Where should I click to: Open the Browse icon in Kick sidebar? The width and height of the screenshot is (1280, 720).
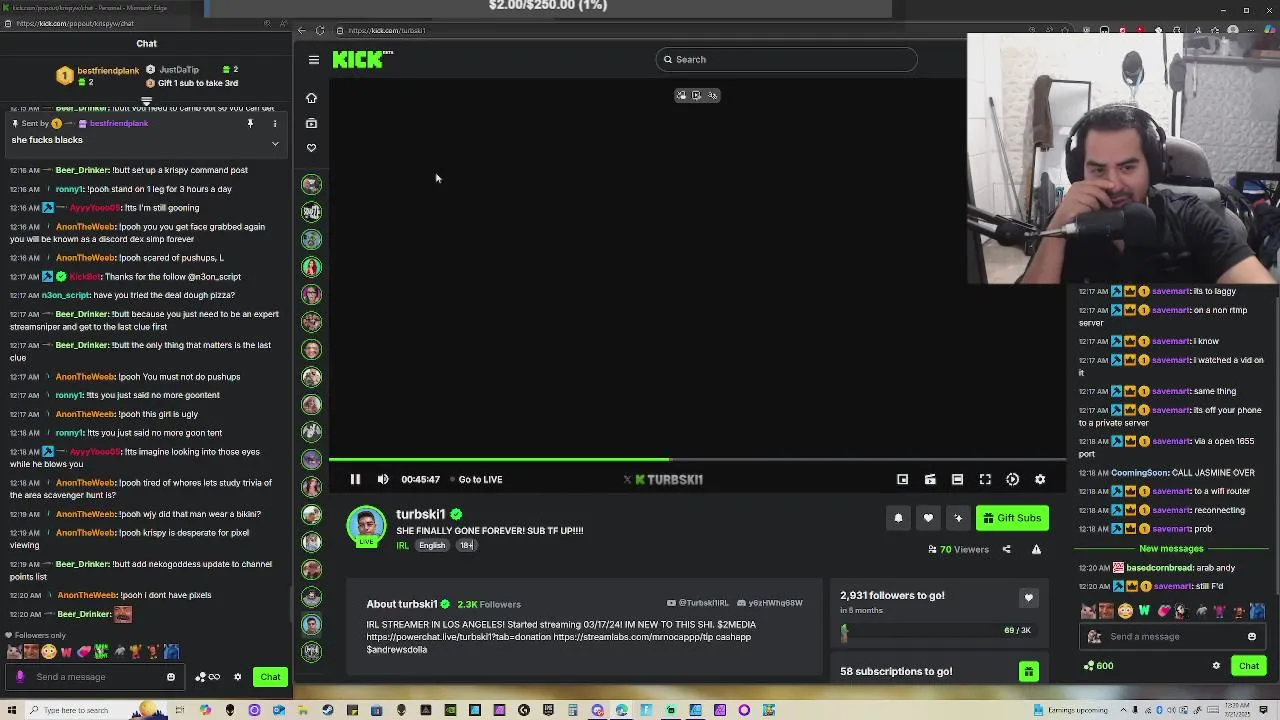pyautogui.click(x=311, y=123)
